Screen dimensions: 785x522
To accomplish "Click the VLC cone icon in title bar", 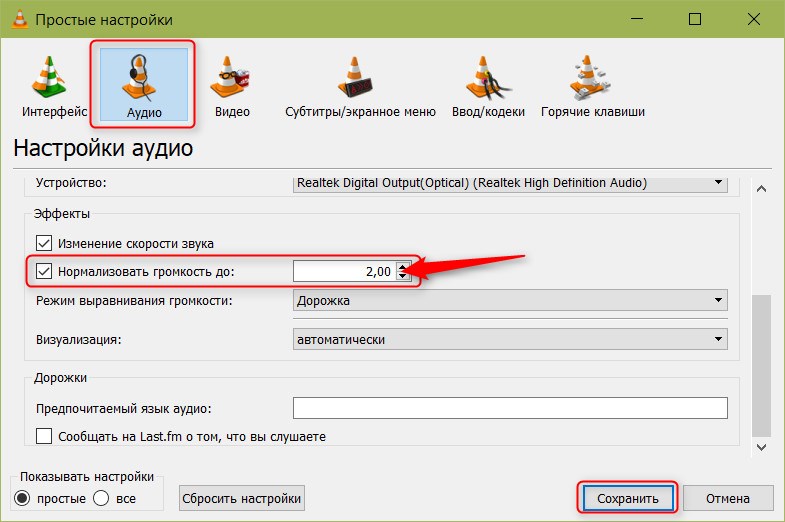I will 19,19.
